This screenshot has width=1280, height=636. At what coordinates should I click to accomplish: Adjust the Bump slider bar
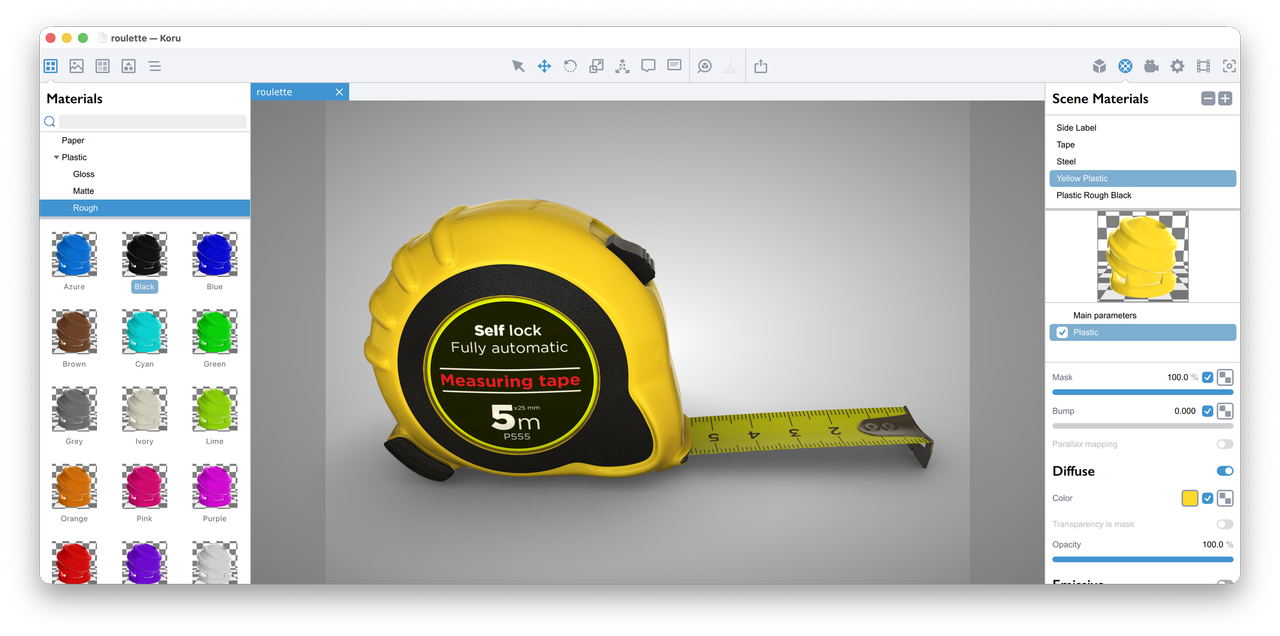coord(1143,426)
